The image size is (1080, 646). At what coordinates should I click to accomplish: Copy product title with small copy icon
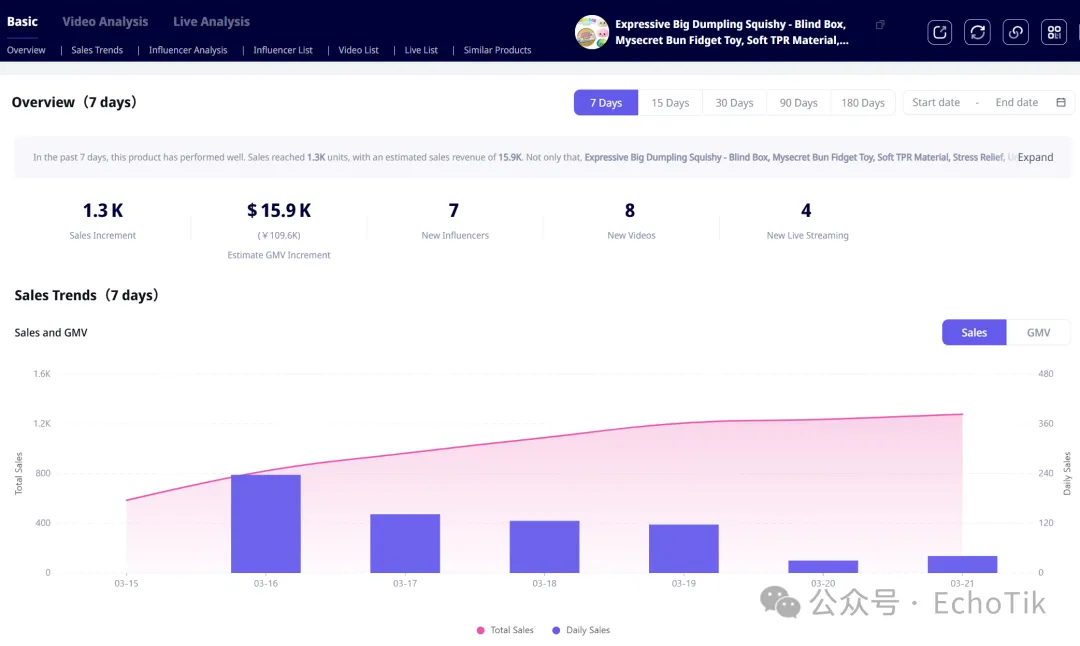click(x=880, y=25)
